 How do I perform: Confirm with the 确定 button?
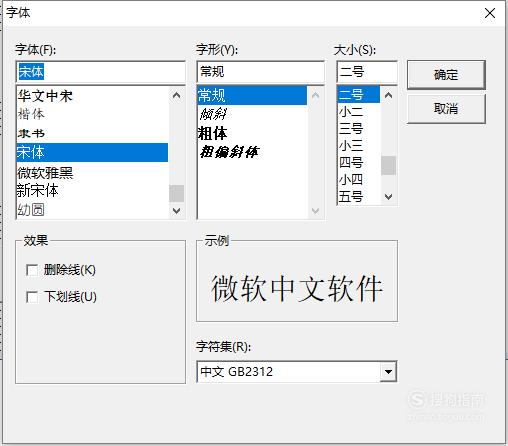click(x=446, y=75)
